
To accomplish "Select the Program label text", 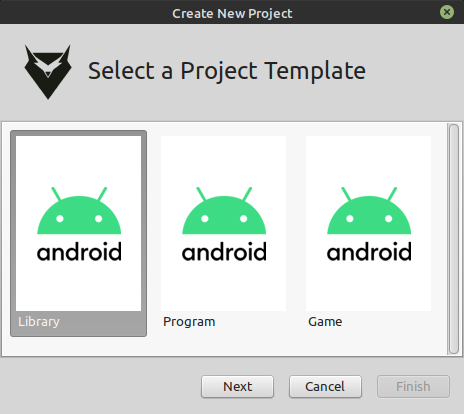I will coord(189,322).
